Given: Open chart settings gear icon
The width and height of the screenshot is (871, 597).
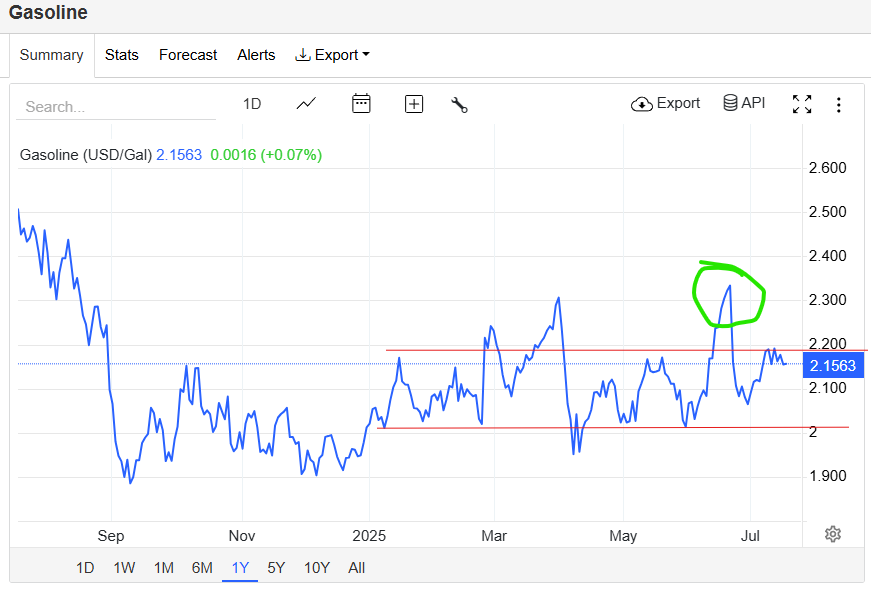Looking at the screenshot, I should (833, 534).
